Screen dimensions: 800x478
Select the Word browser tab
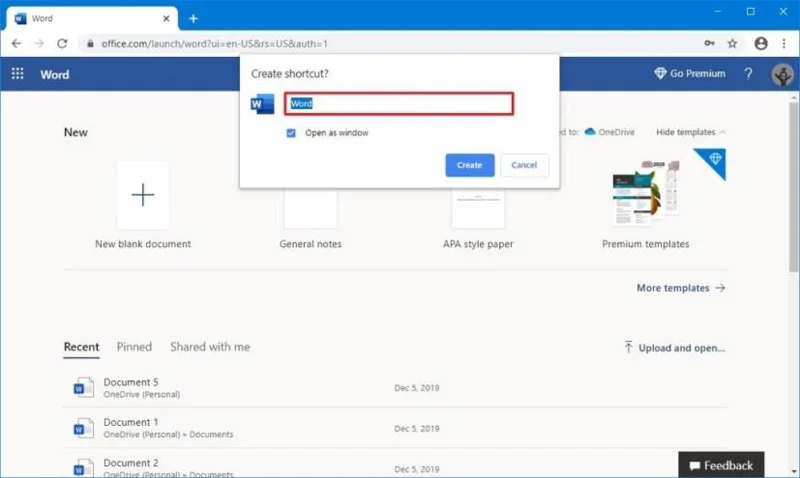92,18
